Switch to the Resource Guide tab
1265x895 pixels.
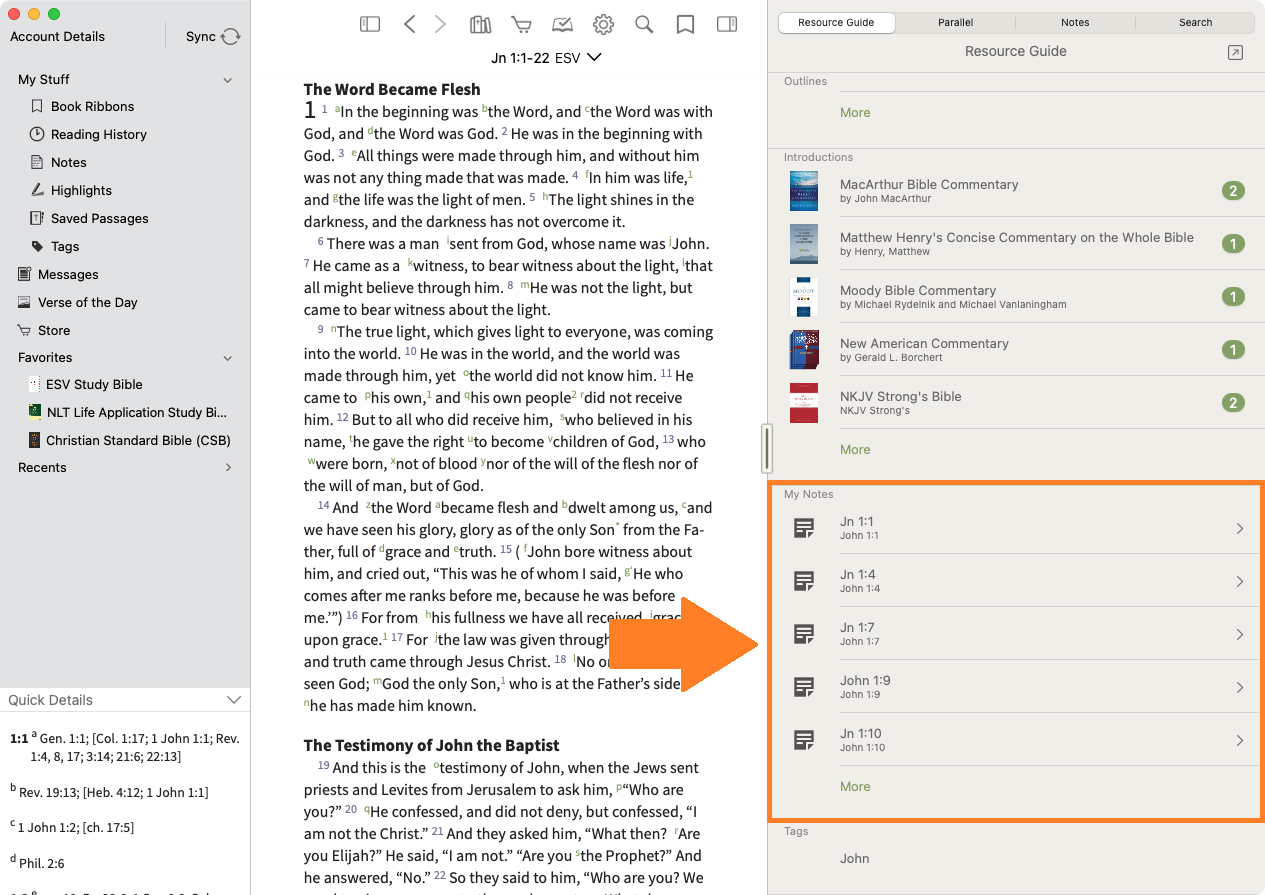tap(836, 22)
